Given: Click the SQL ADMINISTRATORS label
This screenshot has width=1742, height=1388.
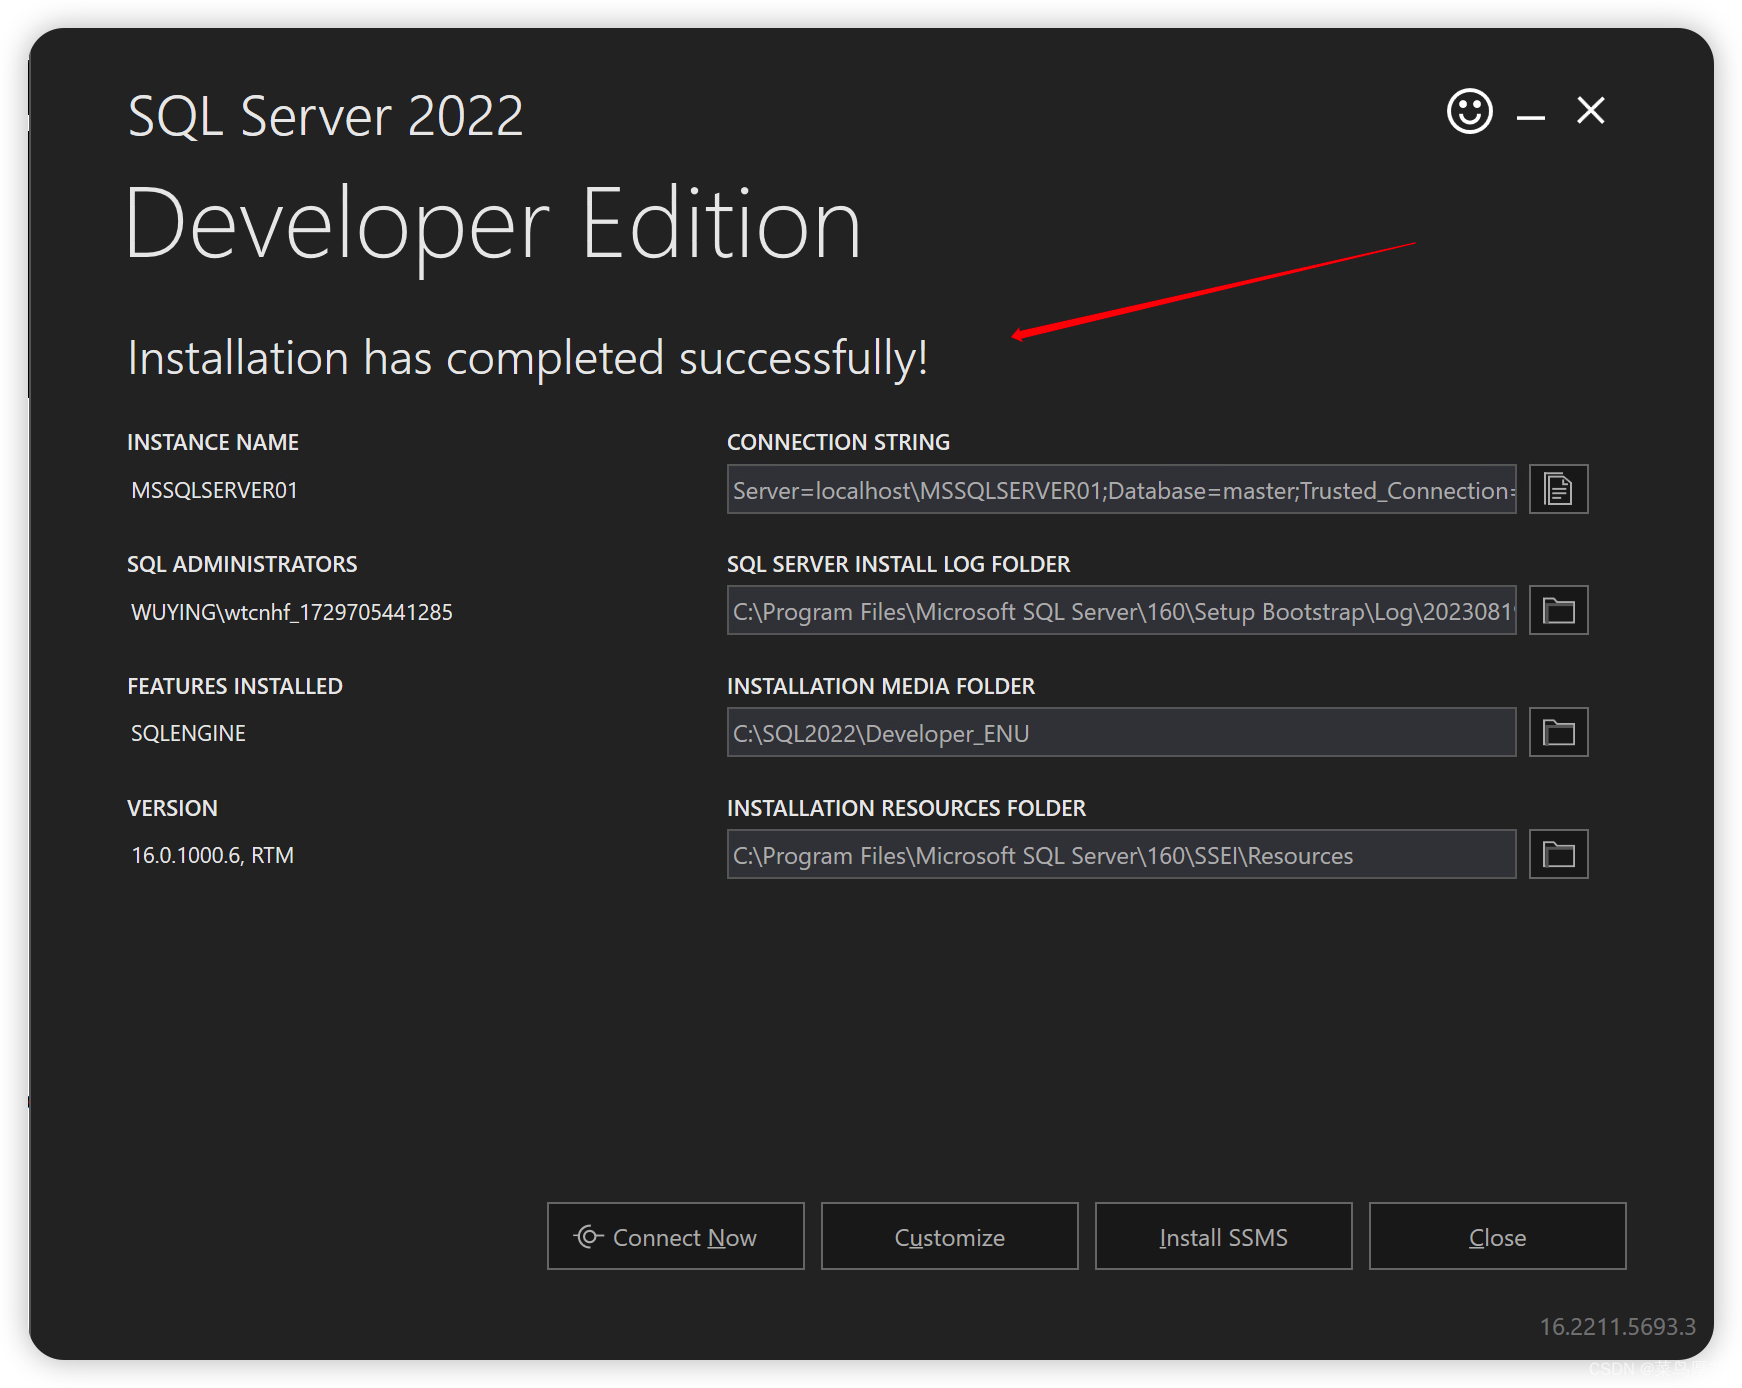Looking at the screenshot, I should (x=242, y=564).
